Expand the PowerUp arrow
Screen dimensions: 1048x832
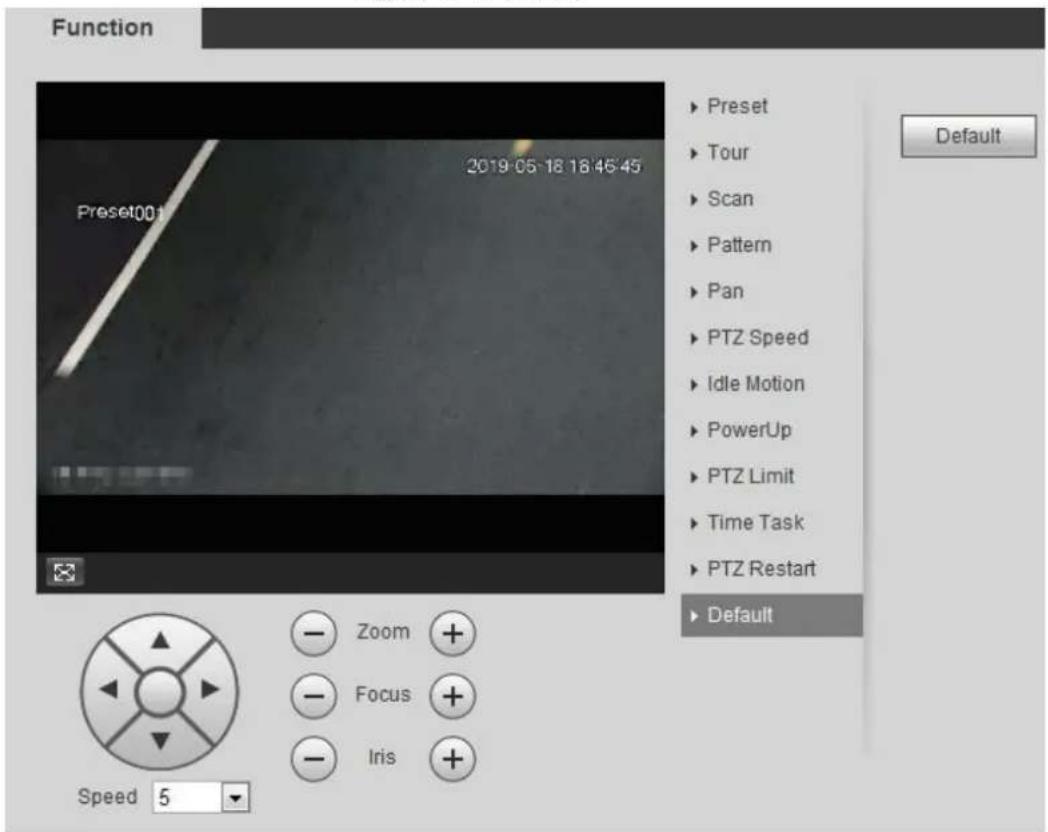pyautogui.click(x=694, y=431)
